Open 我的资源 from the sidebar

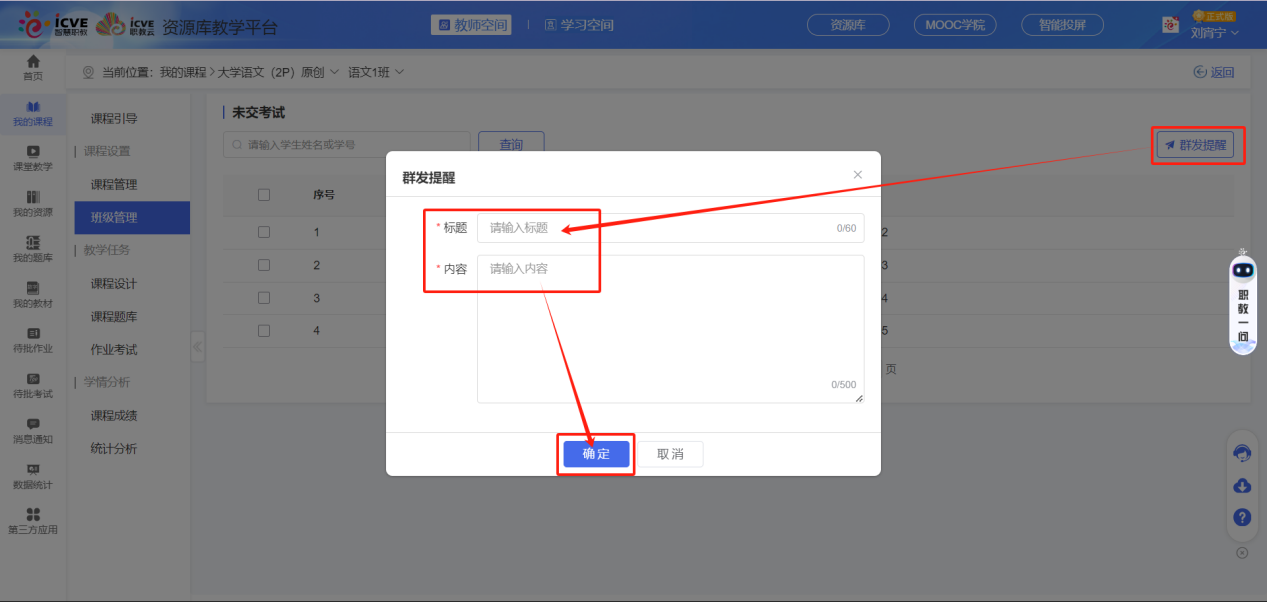click(x=32, y=203)
